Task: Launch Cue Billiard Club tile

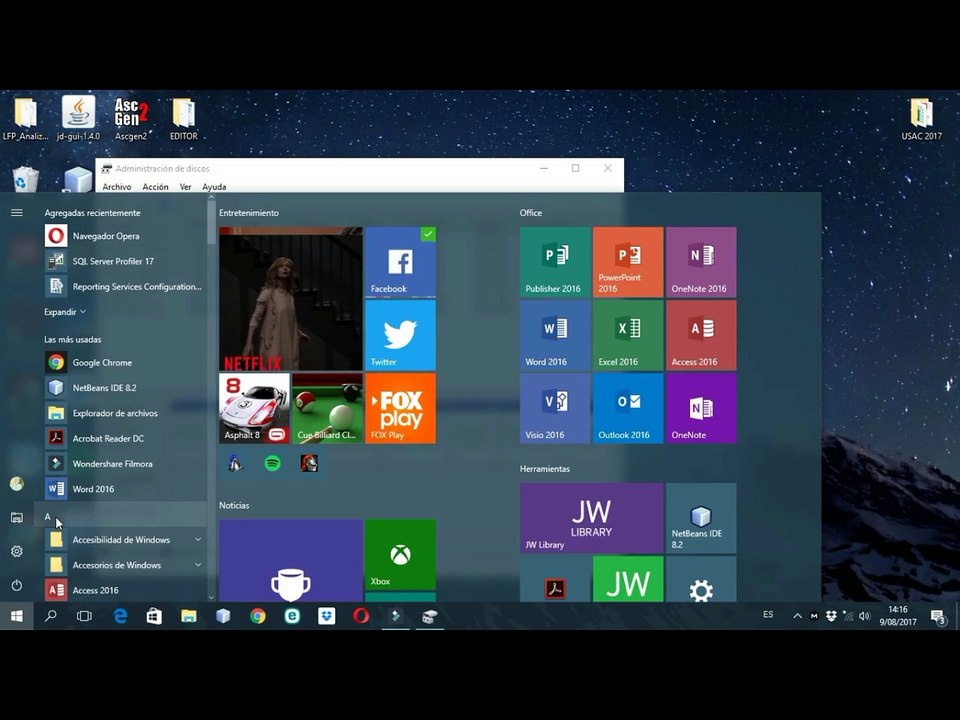Action: click(x=327, y=408)
